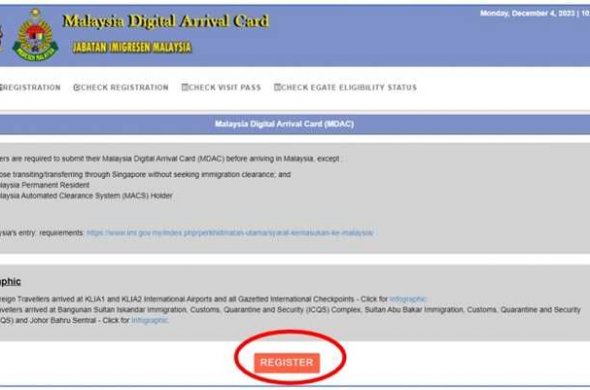Image resolution: width=590 pixels, height=390 pixels.
Task: Click the Check Visit Pass icon
Action: point(185,87)
